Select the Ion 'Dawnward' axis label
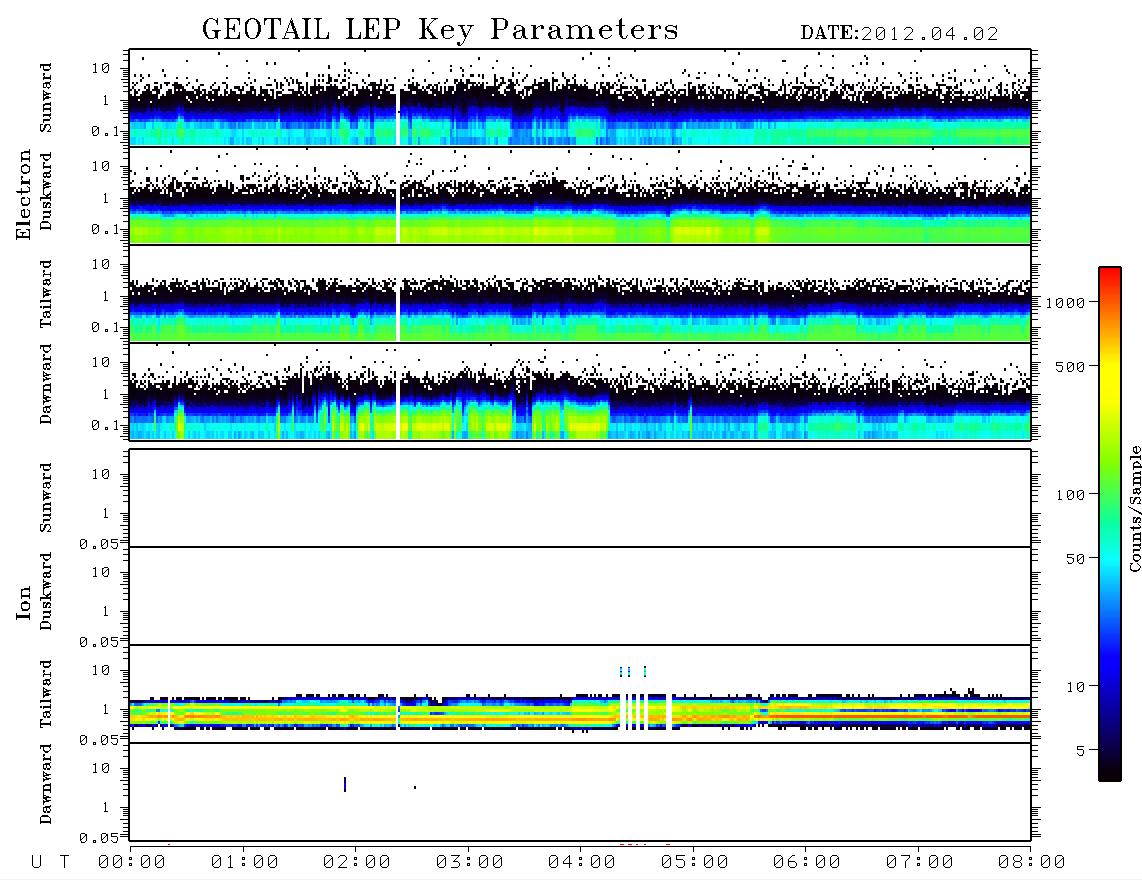Screen dimensions: 1142x880 pos(46,784)
